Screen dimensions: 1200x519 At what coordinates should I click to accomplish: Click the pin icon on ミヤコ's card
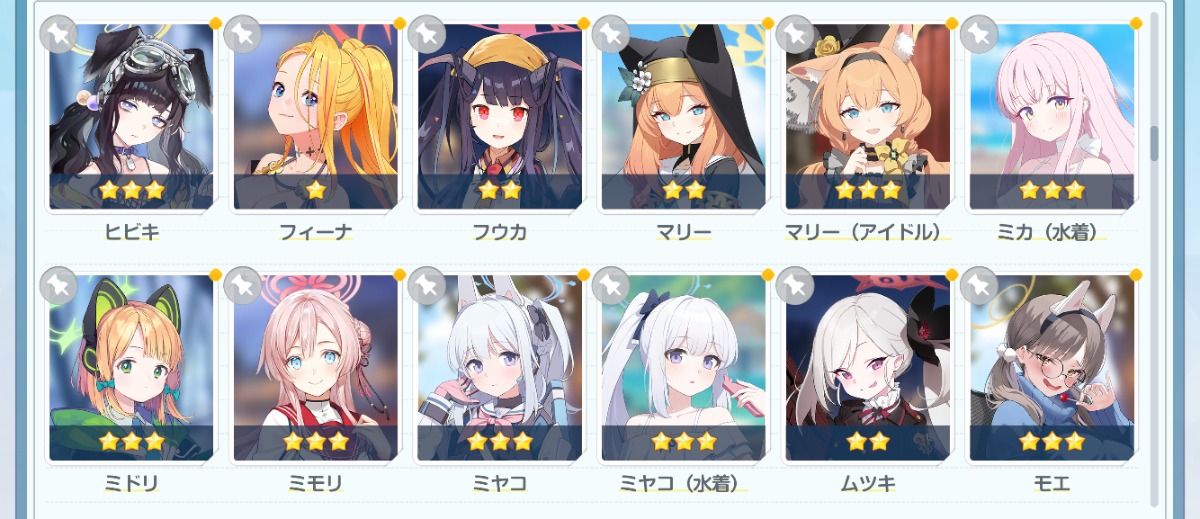[x=426, y=286]
